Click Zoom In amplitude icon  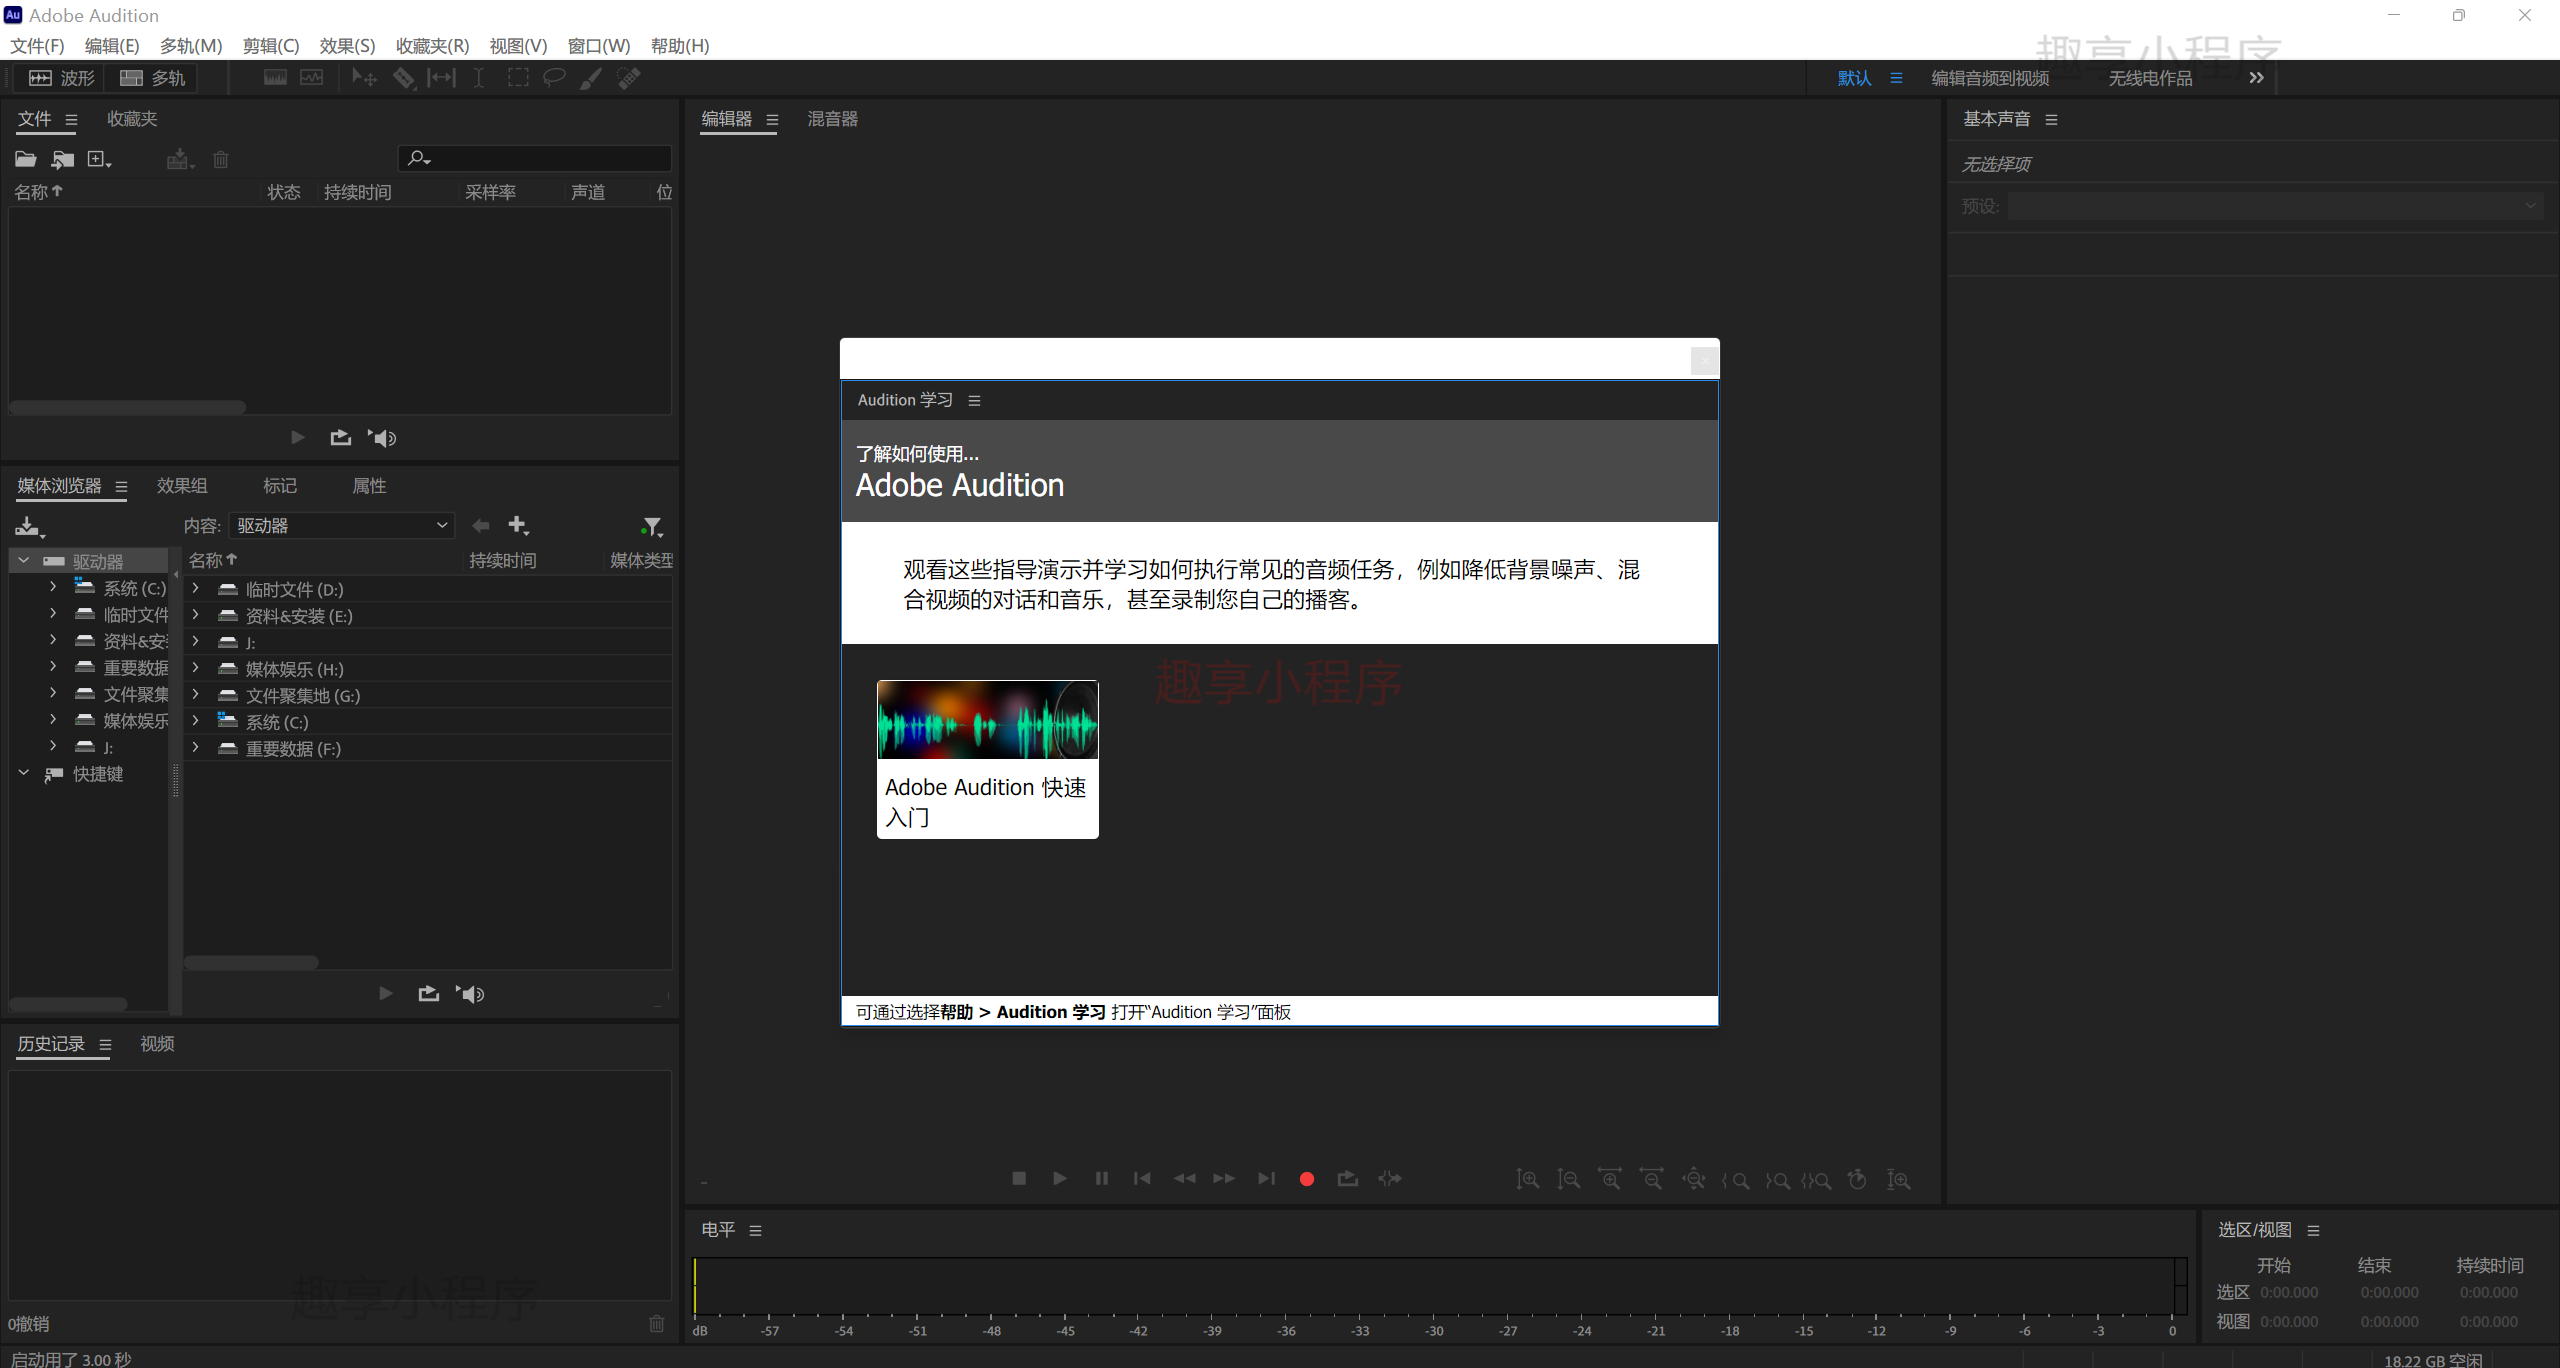pyautogui.click(x=1527, y=1180)
